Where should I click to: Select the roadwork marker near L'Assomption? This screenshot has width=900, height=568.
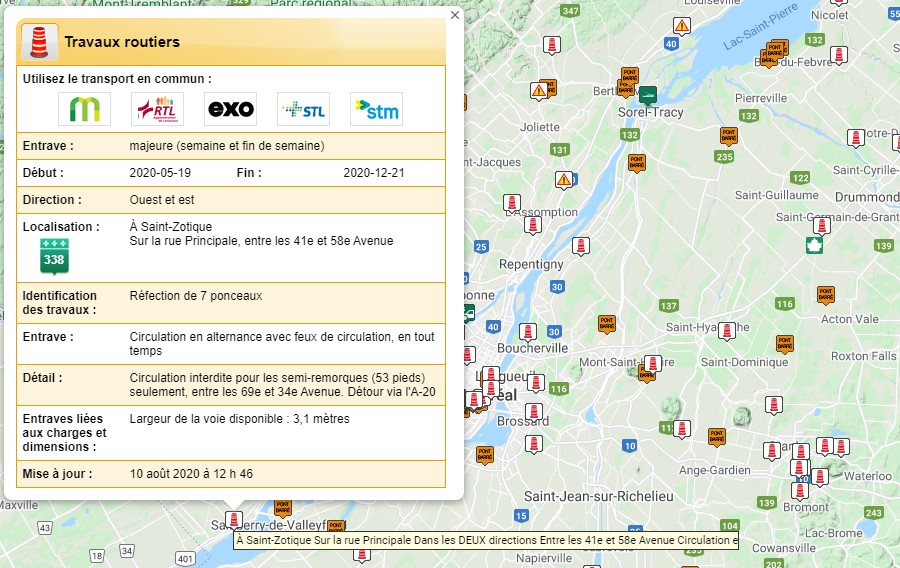pos(511,202)
